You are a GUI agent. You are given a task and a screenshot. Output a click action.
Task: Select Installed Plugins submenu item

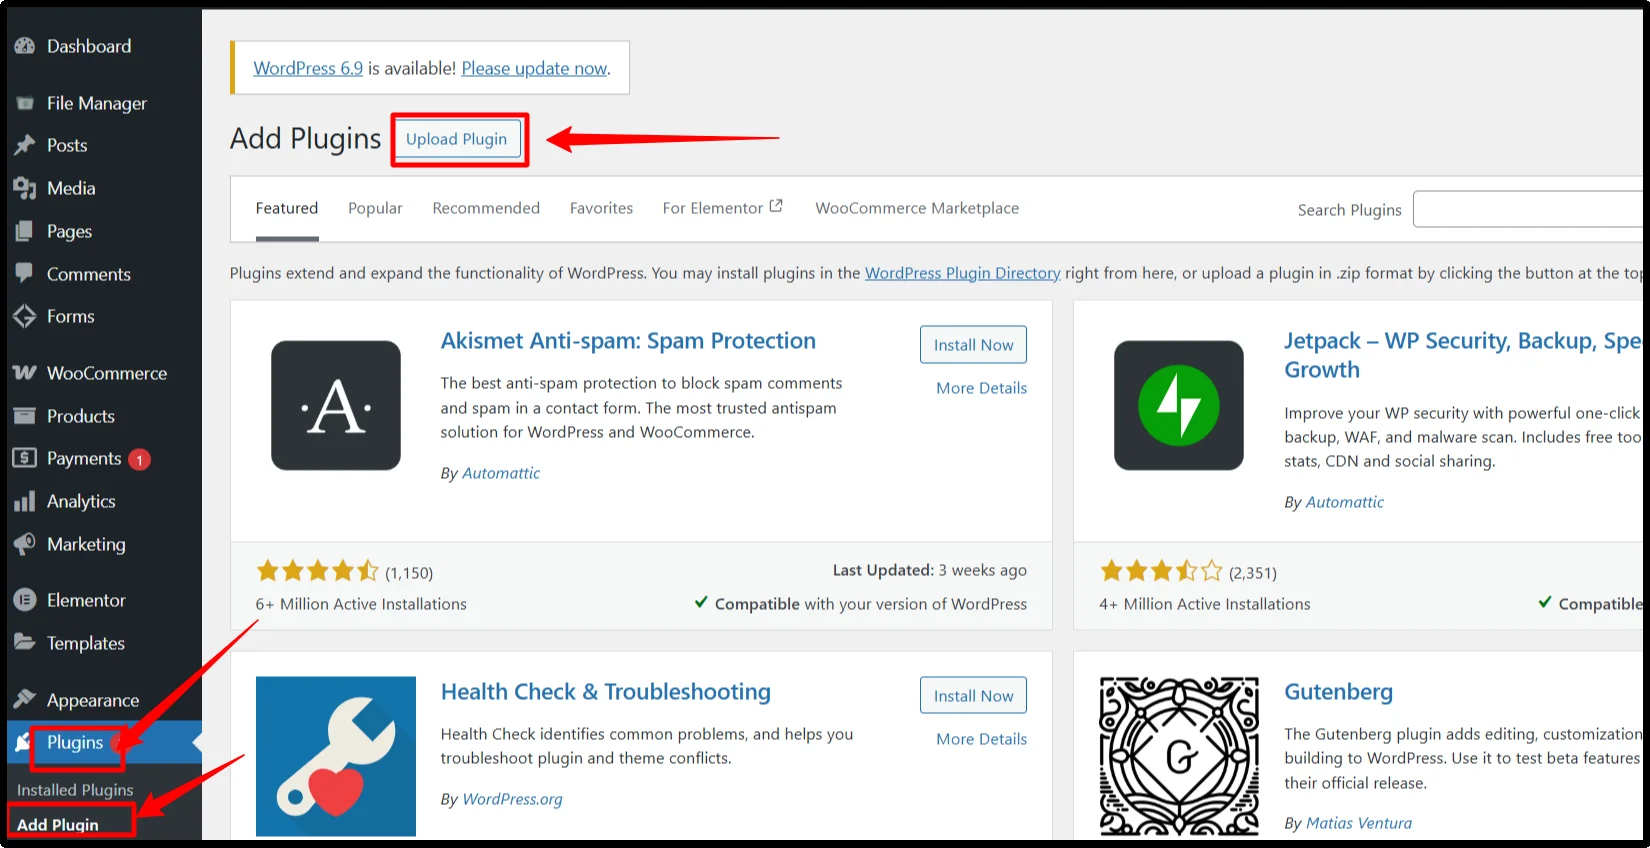pos(75,790)
